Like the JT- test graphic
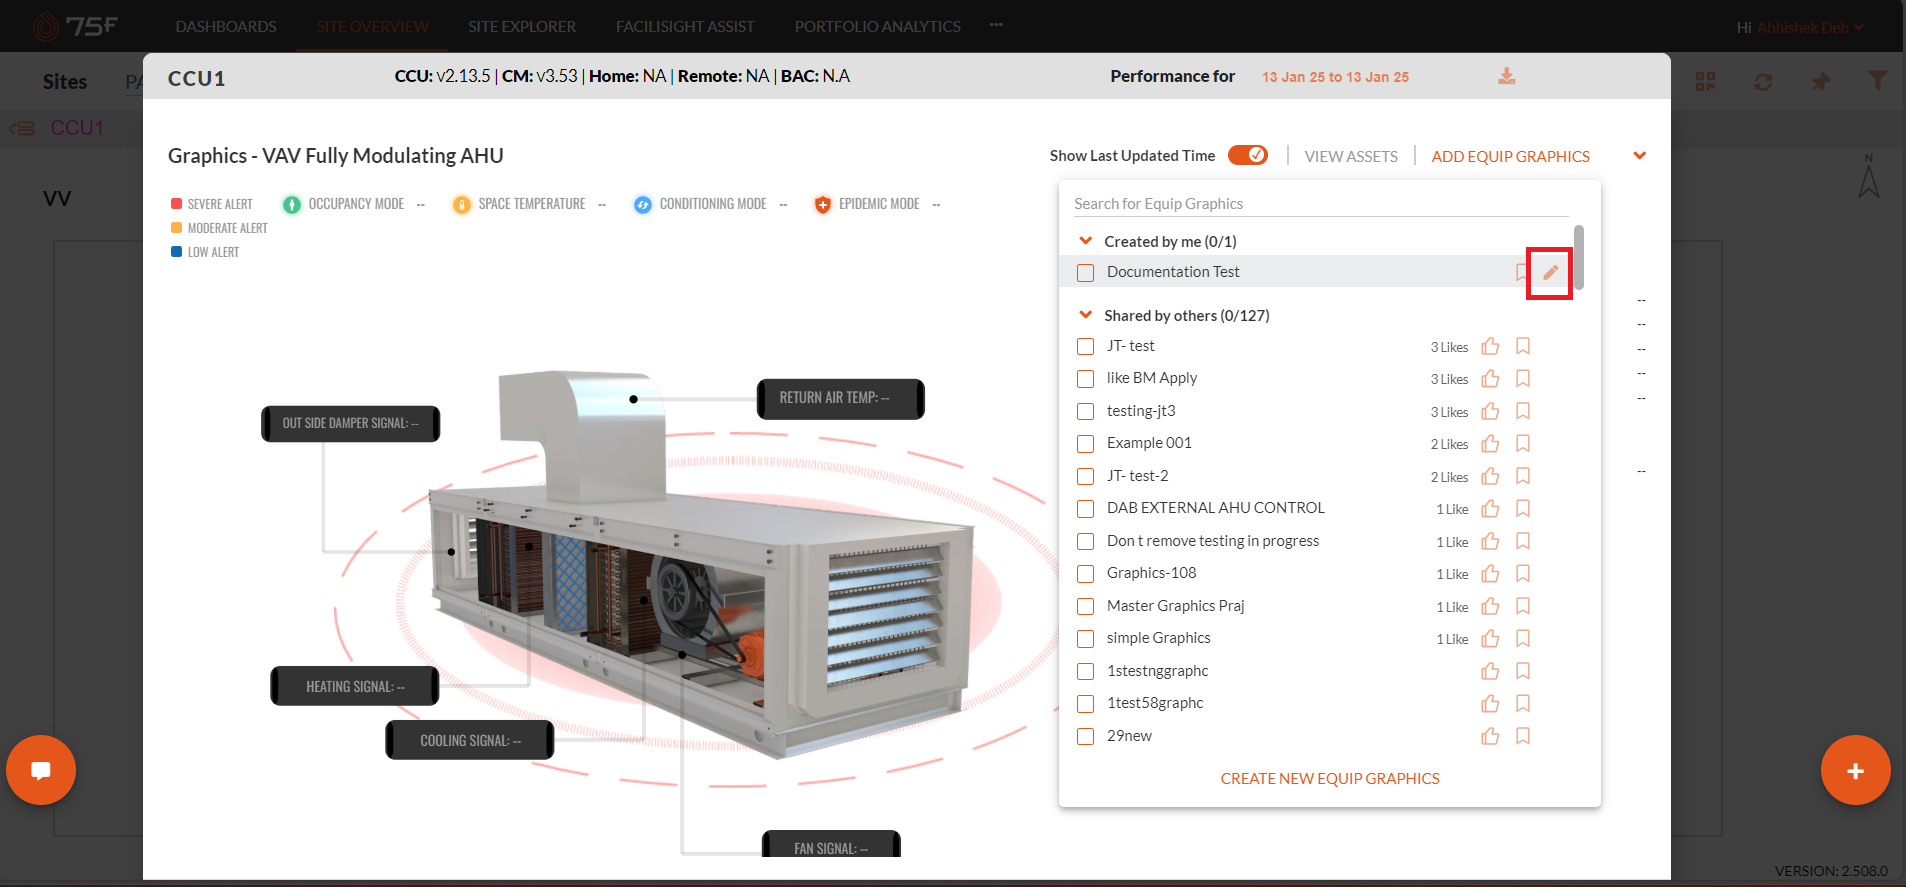1906x887 pixels. tap(1490, 346)
